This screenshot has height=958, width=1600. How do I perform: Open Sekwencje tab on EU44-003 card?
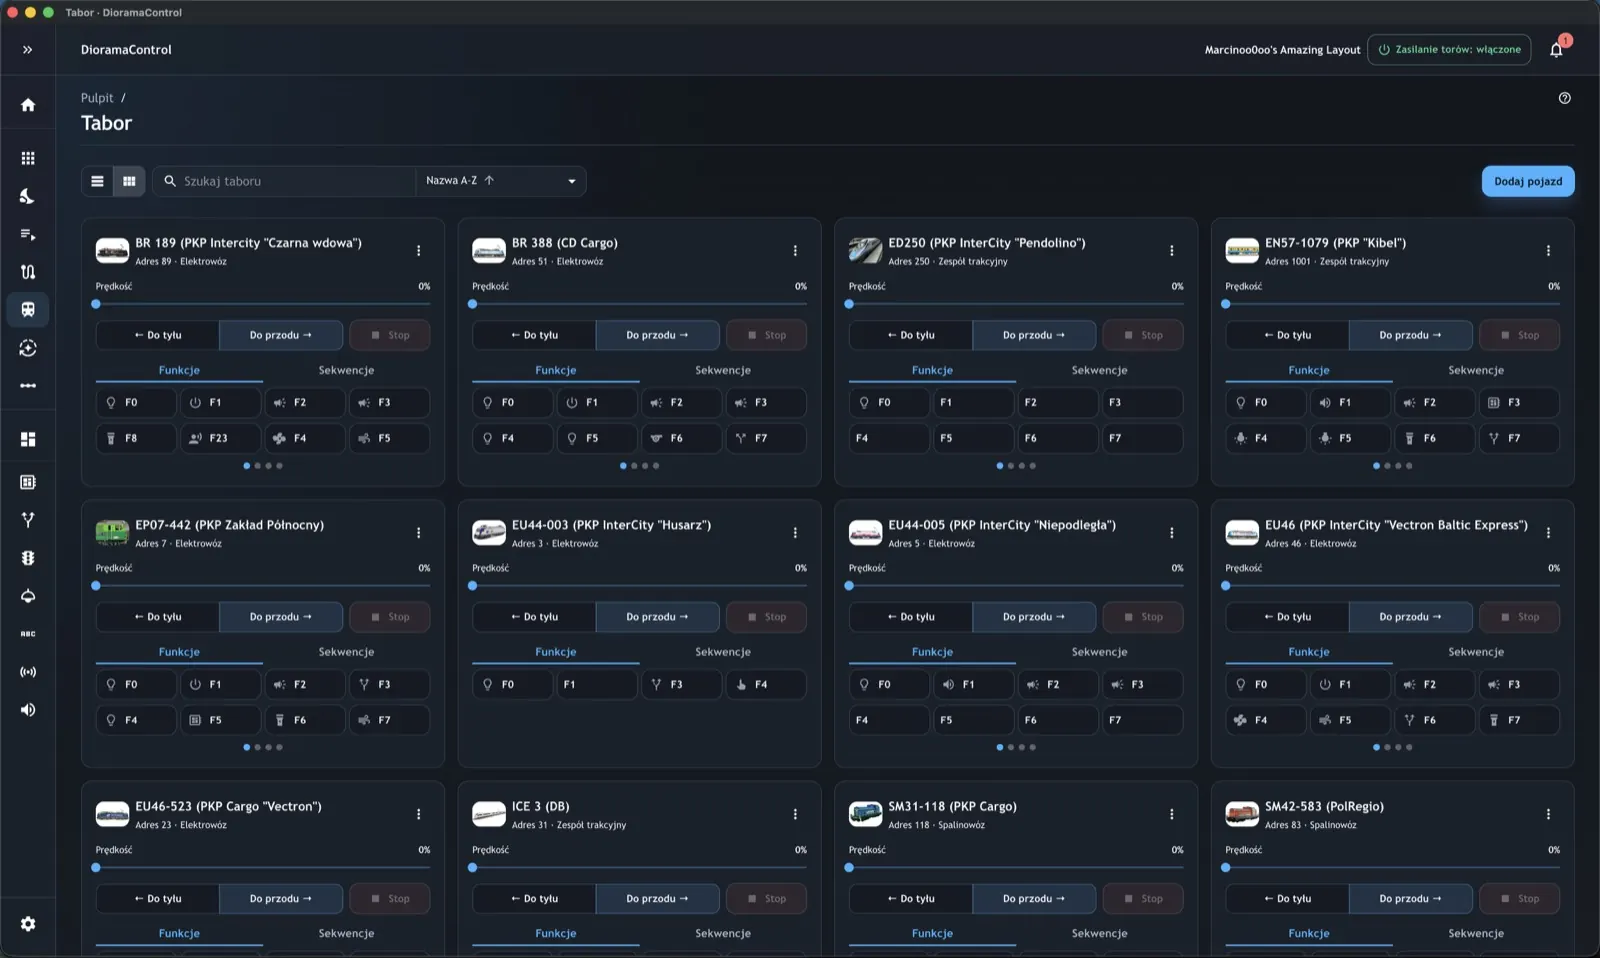pos(723,652)
